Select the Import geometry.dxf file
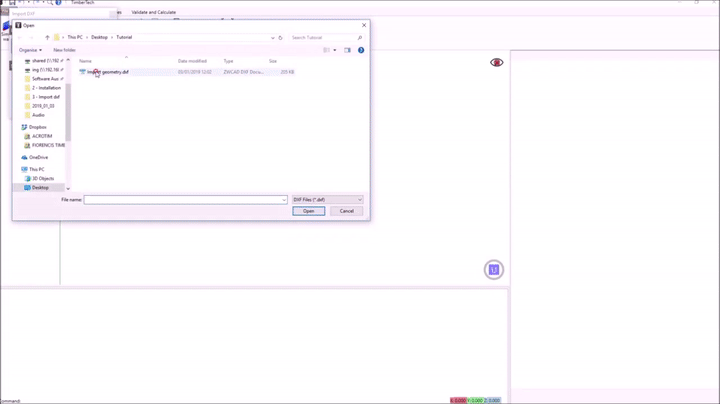The width and height of the screenshot is (720, 404). [x=107, y=72]
